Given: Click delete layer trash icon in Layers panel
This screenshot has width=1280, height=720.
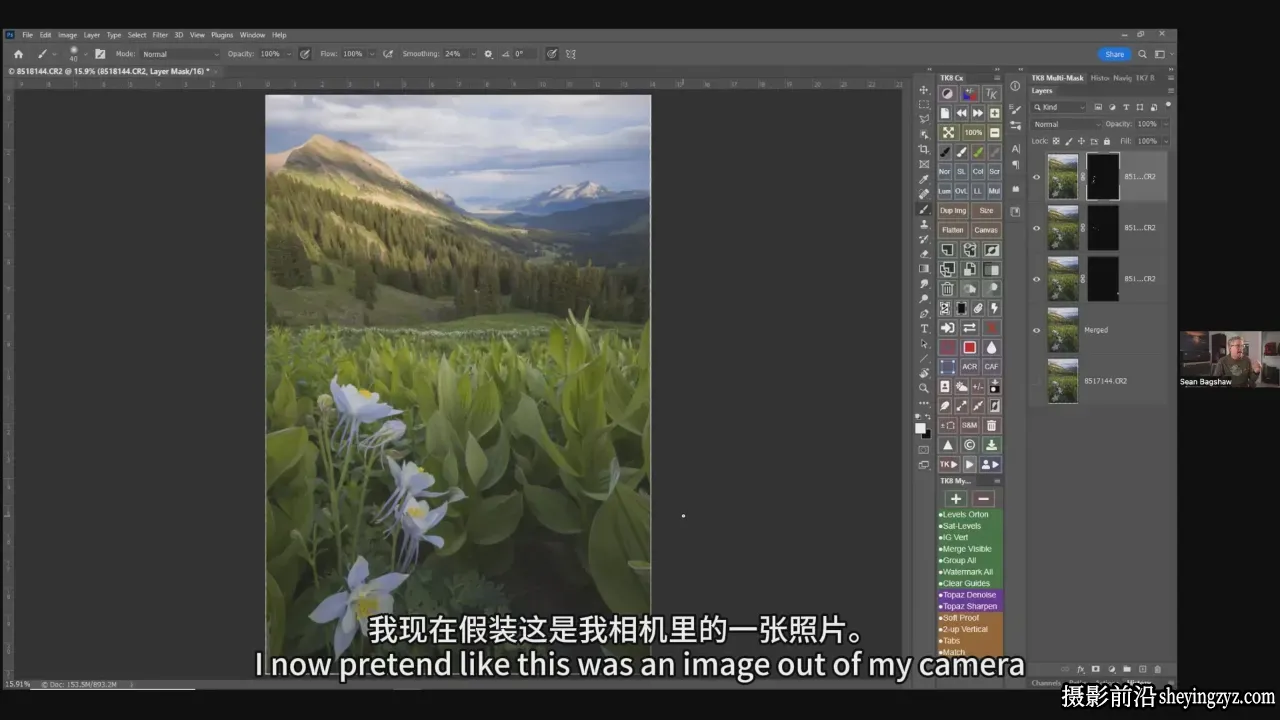Looking at the screenshot, I should coord(1158,669).
